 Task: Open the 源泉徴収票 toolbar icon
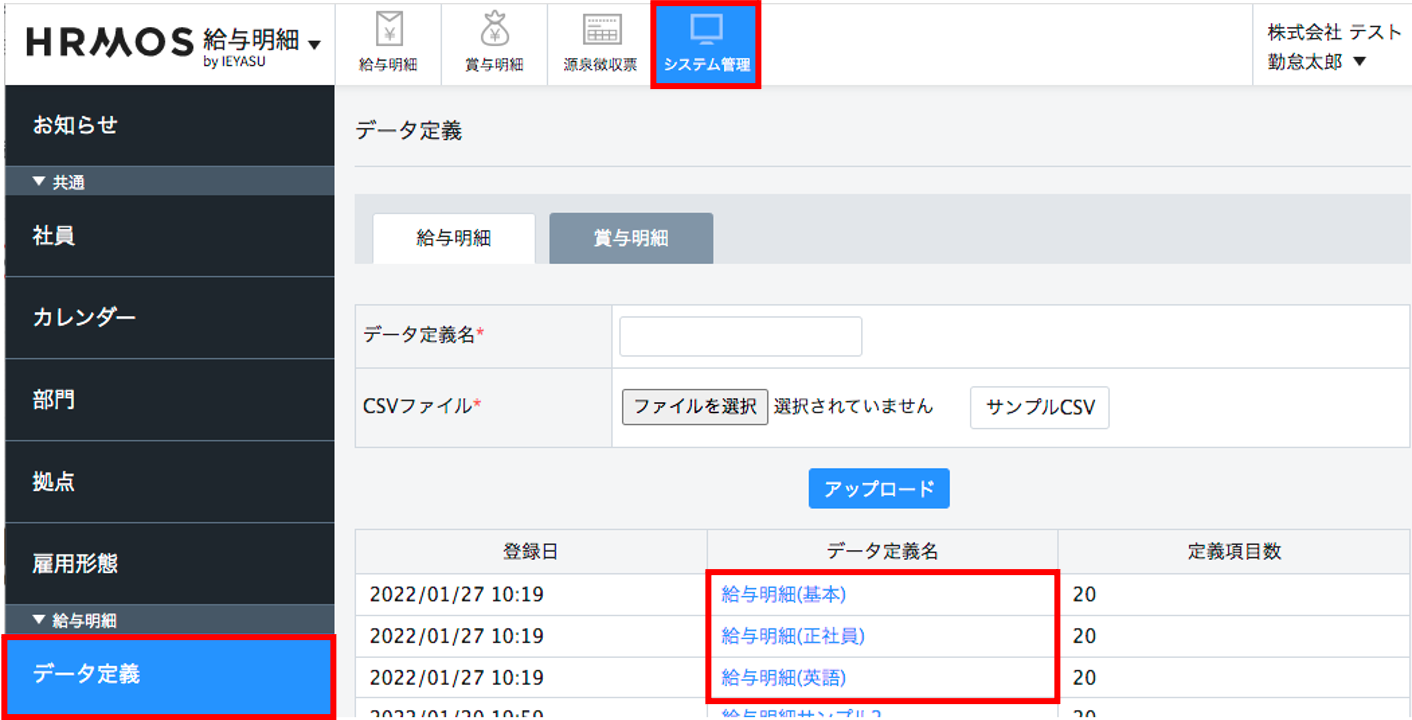(598, 43)
